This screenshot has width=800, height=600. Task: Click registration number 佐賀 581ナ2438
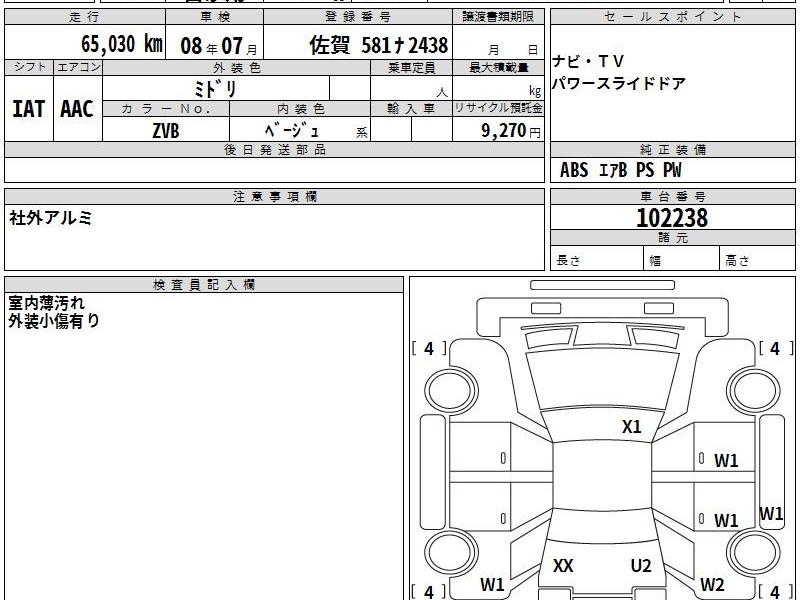pyautogui.click(x=379, y=45)
